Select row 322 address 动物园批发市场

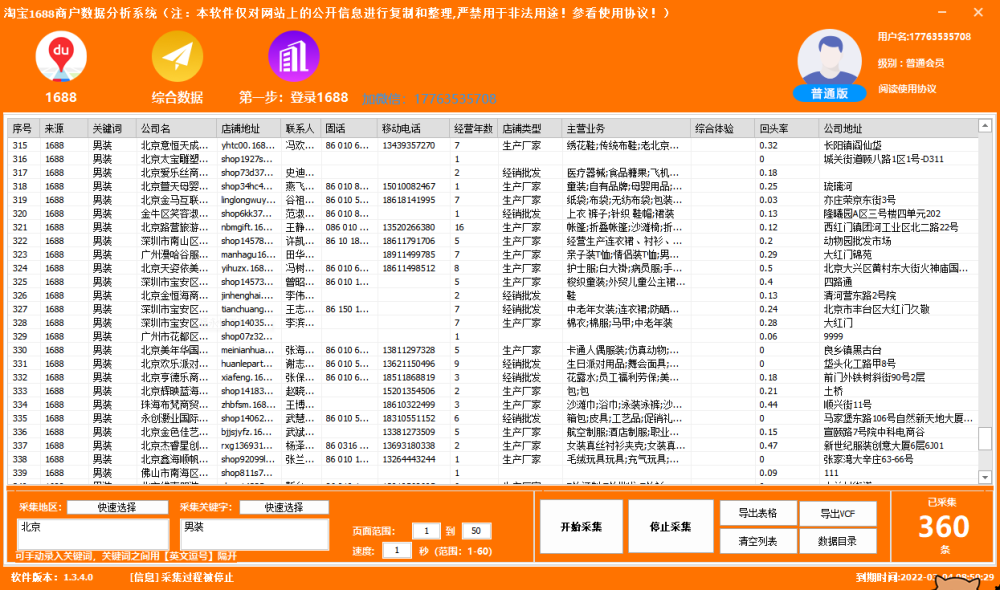[x=857, y=241]
